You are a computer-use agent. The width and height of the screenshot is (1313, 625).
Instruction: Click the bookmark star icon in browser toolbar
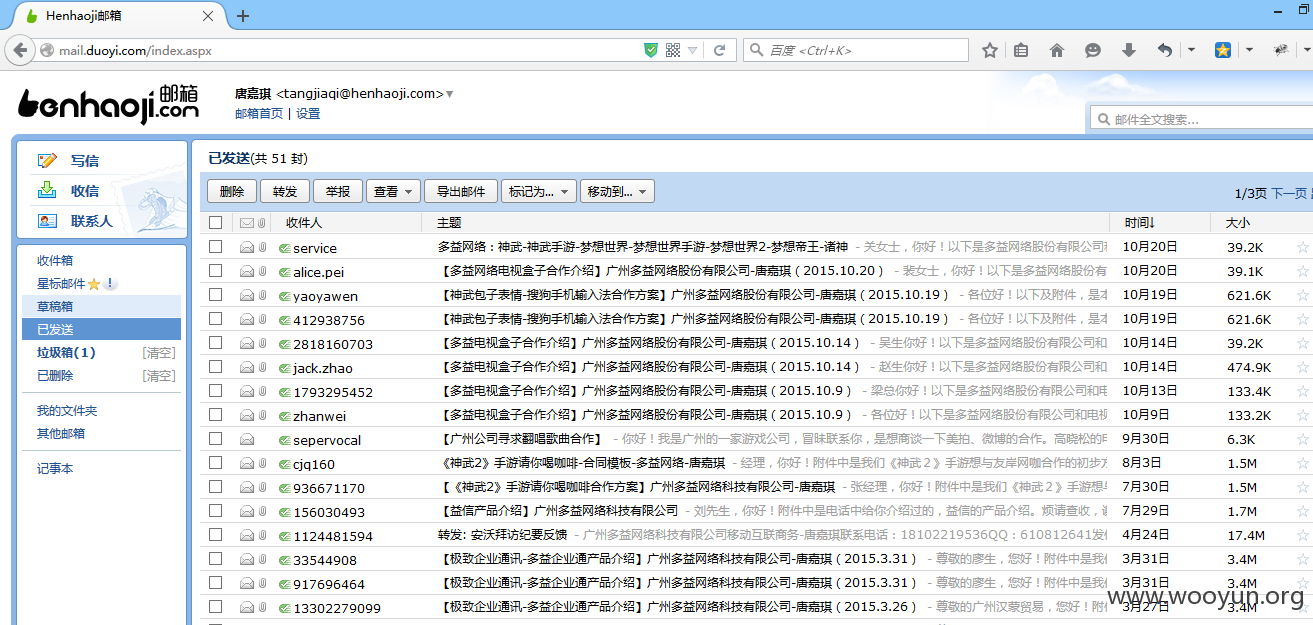tap(990, 50)
